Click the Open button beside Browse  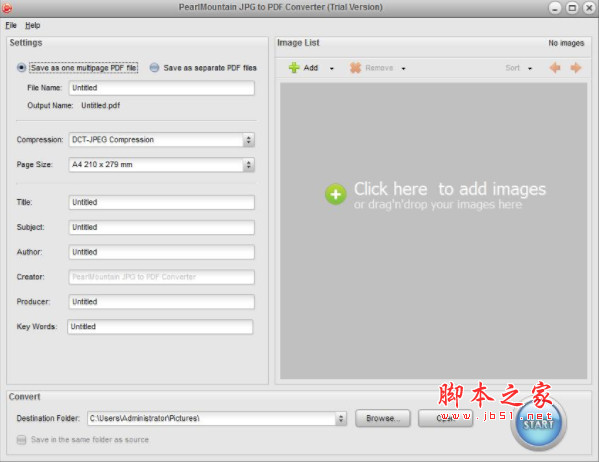point(445,418)
